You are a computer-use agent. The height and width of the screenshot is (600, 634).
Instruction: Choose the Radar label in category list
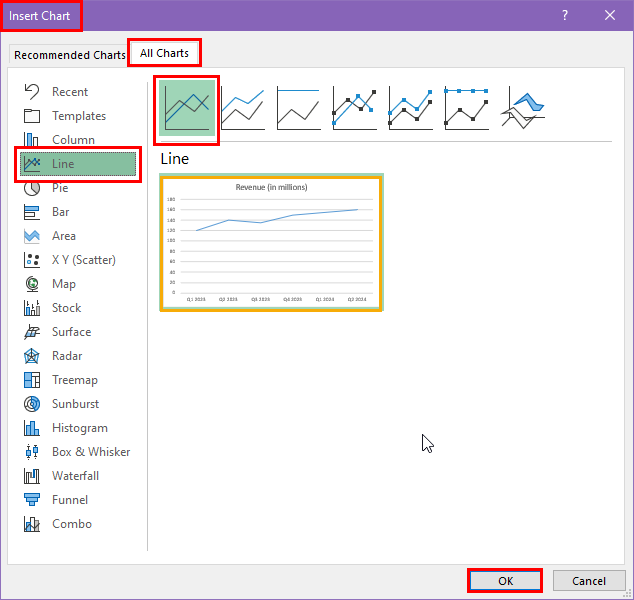67,356
